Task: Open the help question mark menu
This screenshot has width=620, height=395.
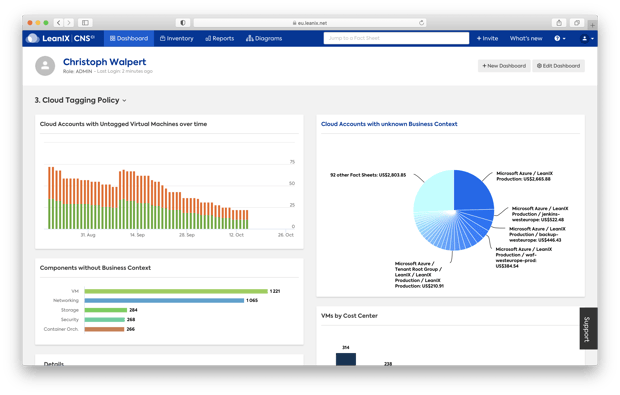Action: [x=560, y=38]
